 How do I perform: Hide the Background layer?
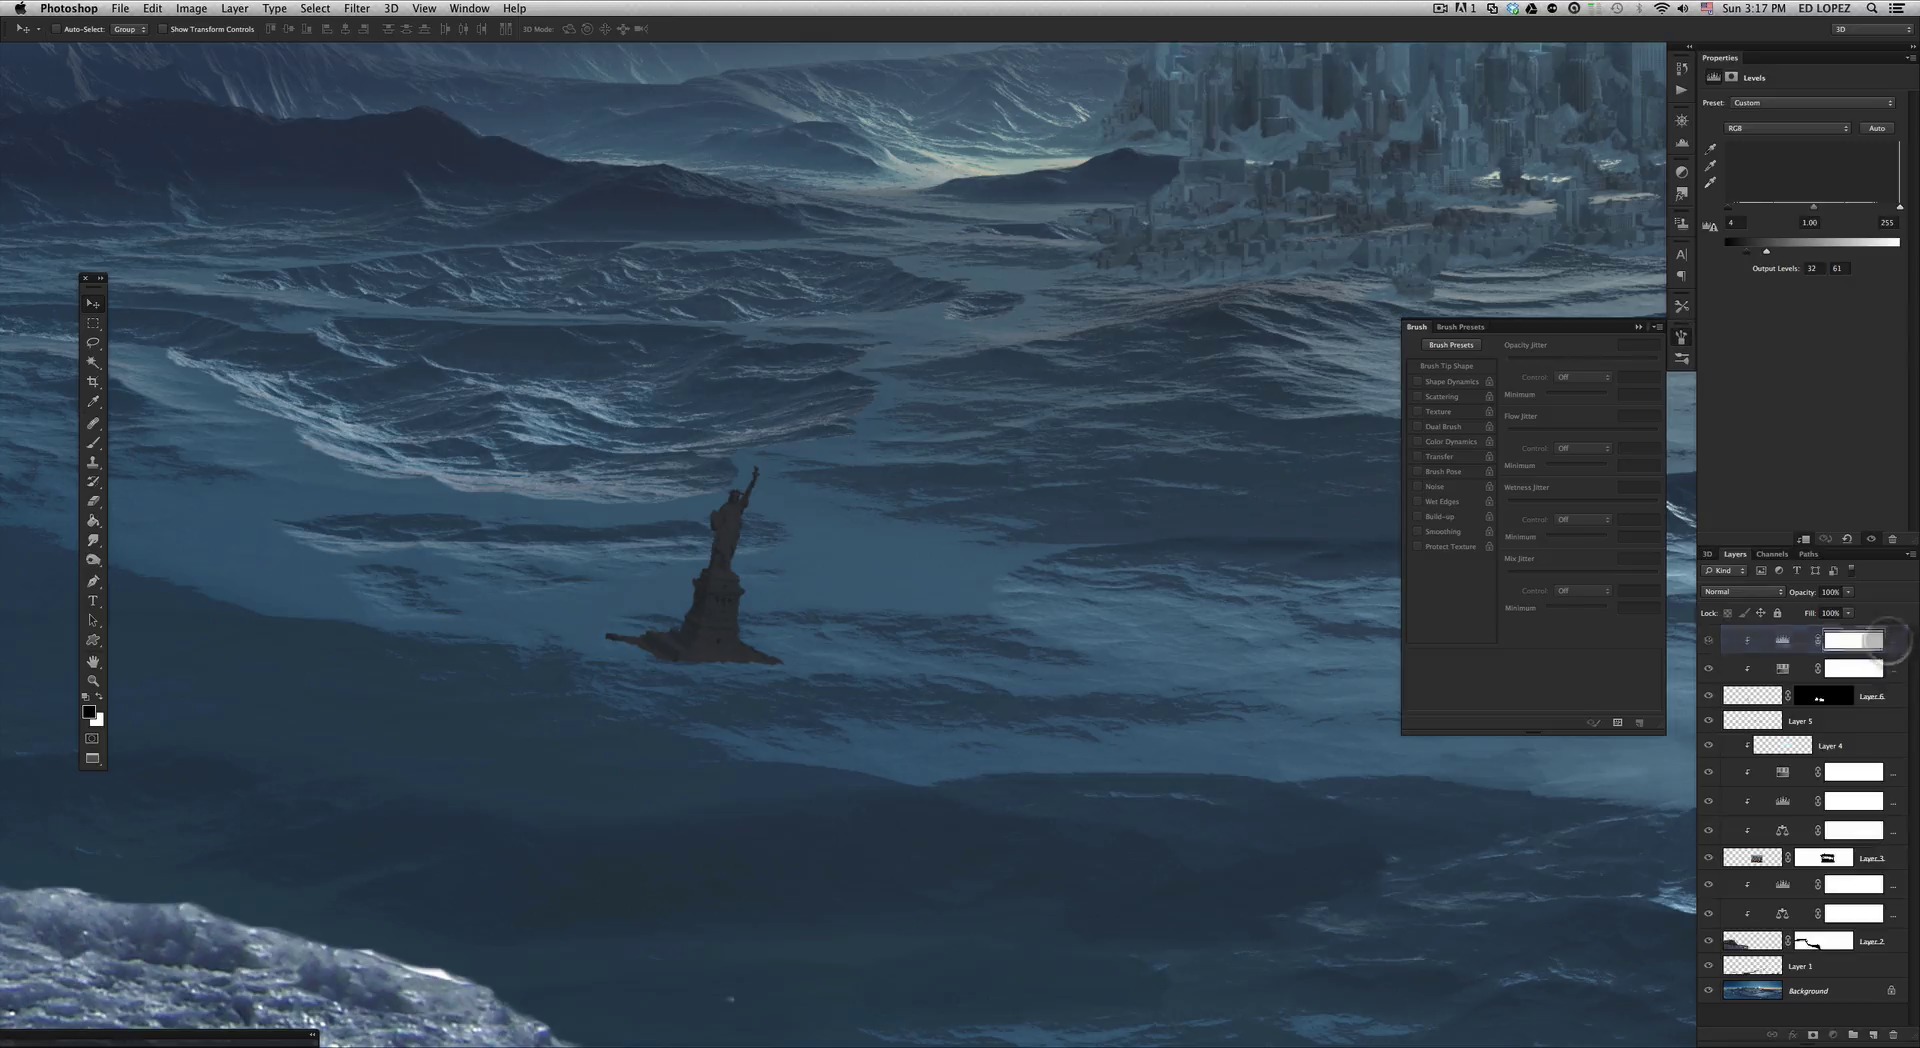[x=1709, y=991]
